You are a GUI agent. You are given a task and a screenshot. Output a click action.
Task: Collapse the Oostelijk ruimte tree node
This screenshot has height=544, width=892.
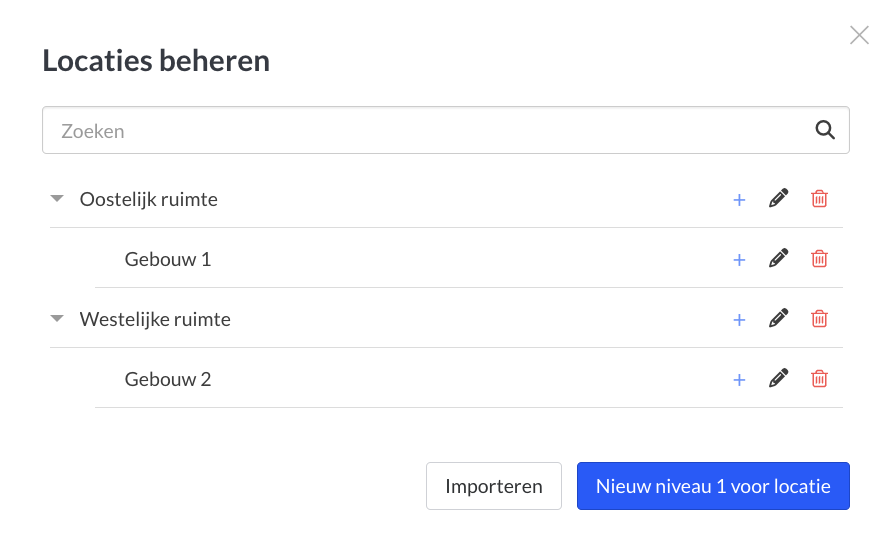[57, 199]
